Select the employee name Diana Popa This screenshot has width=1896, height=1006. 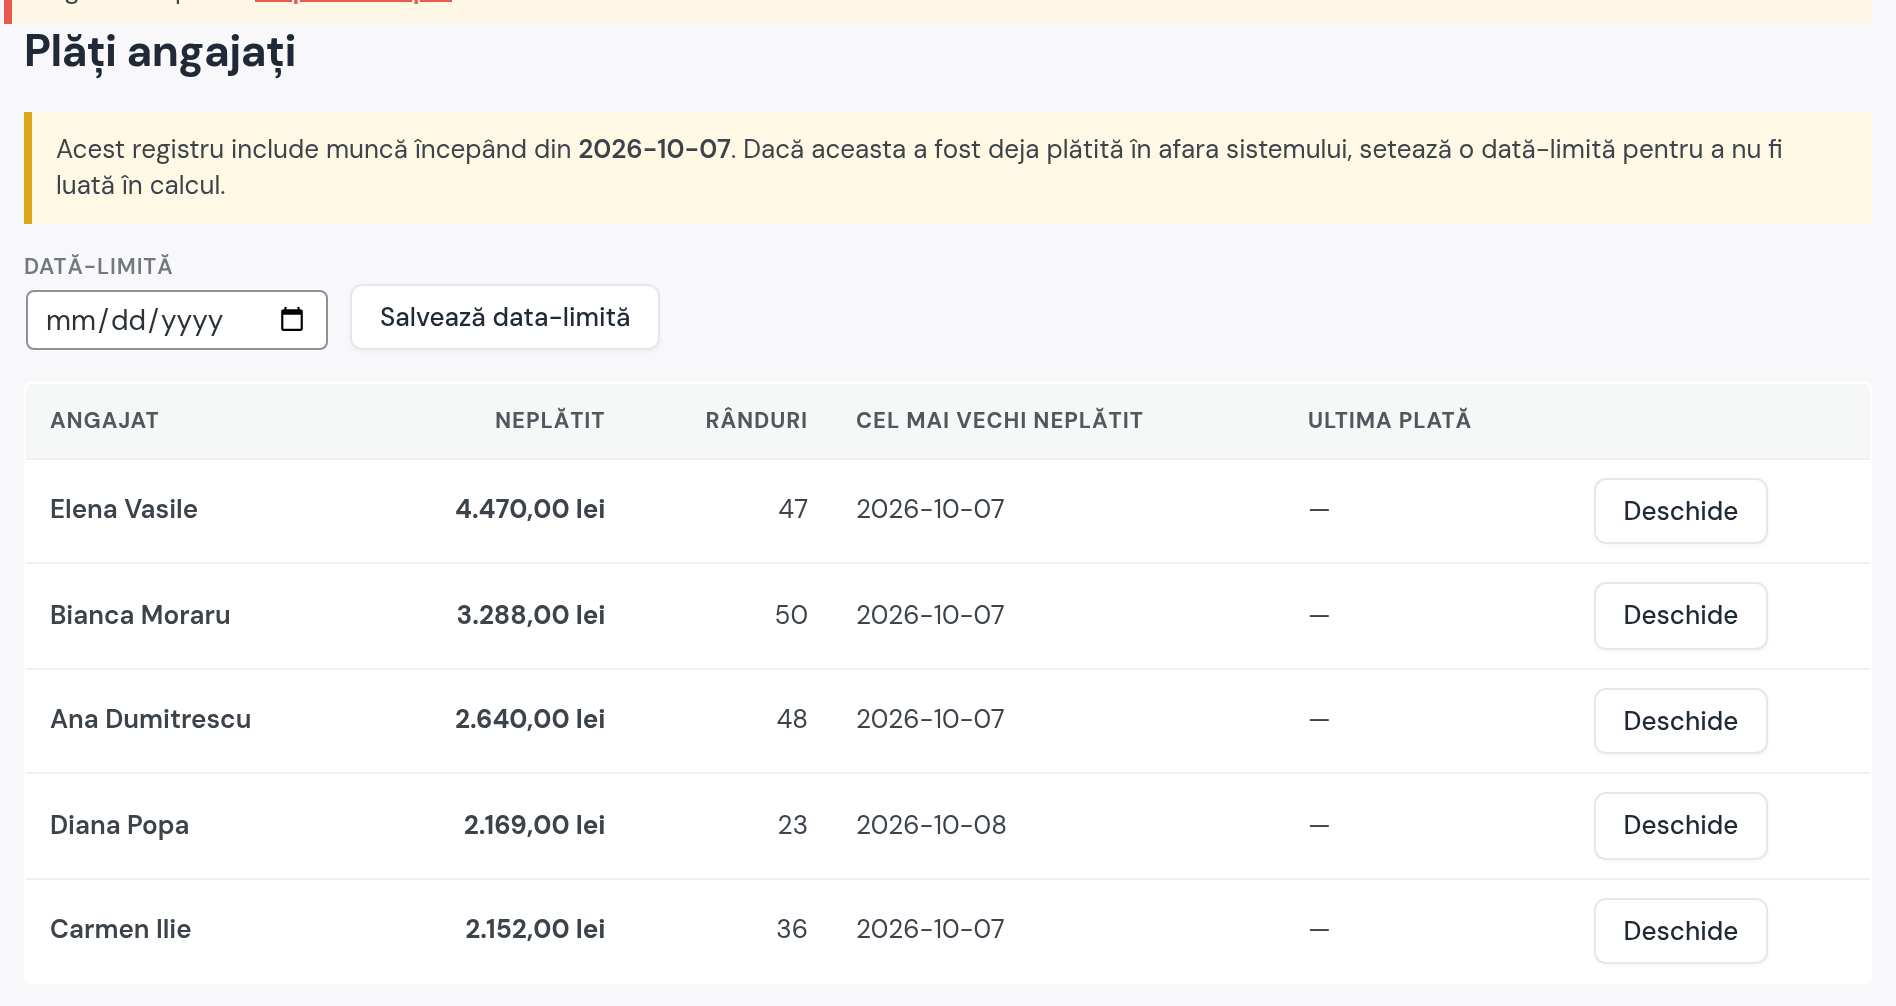click(119, 825)
